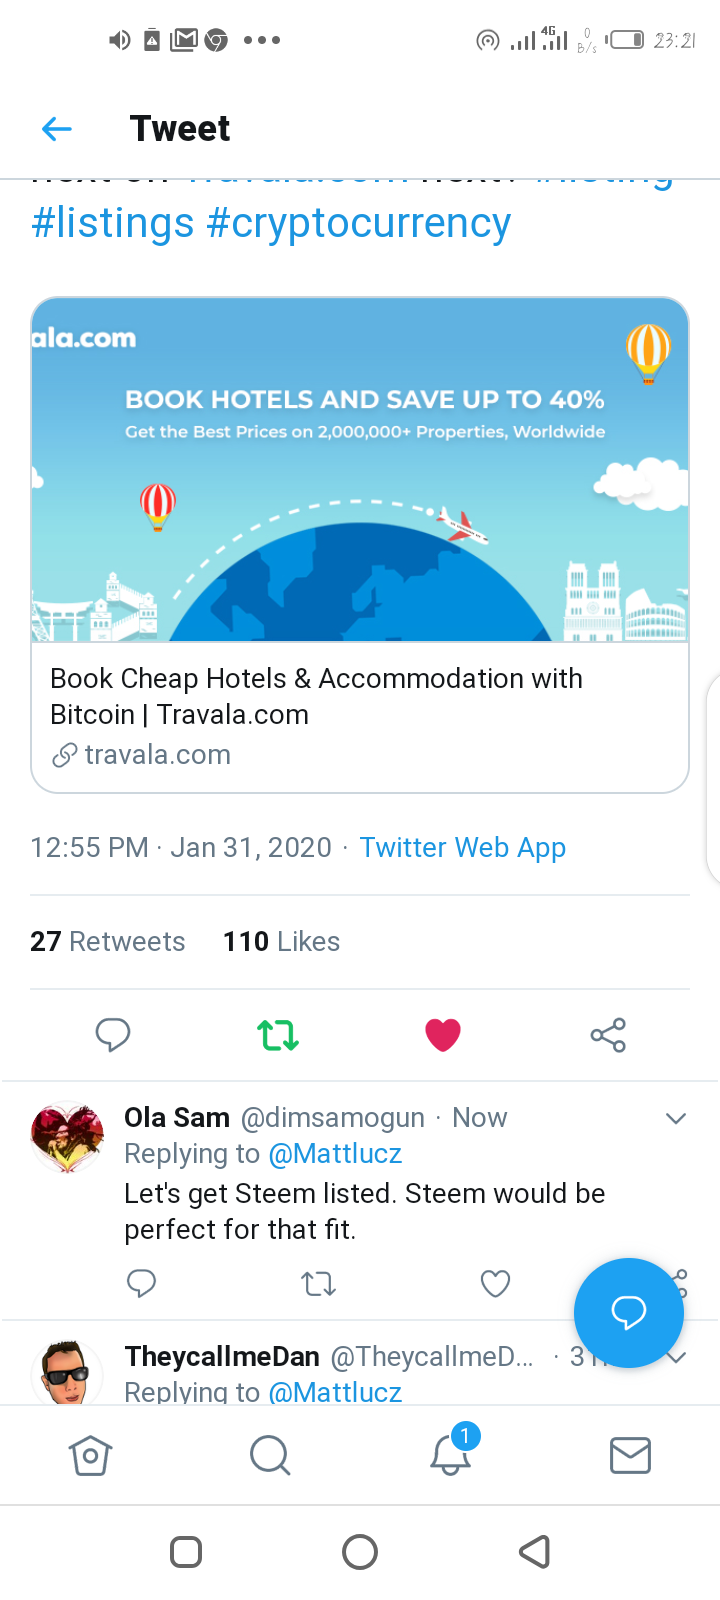Share the main tweet using the share icon
Image resolution: width=720 pixels, height=1600 pixels.
pyautogui.click(x=608, y=1034)
